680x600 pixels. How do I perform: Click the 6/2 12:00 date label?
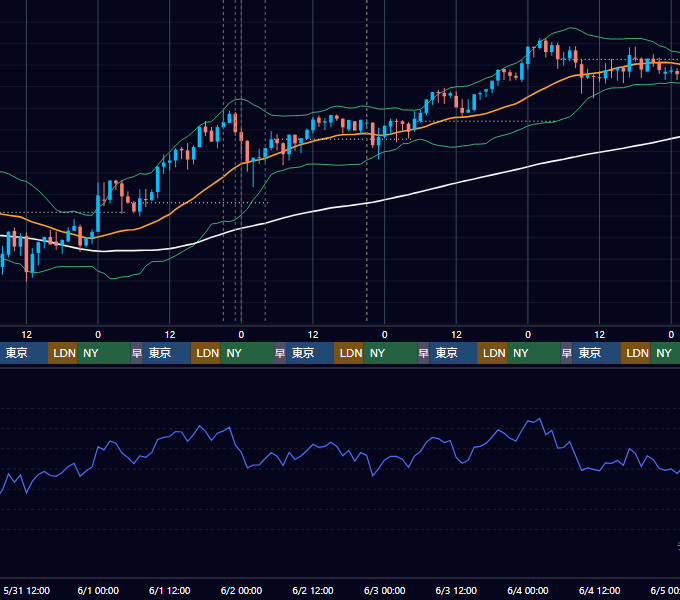(313, 590)
